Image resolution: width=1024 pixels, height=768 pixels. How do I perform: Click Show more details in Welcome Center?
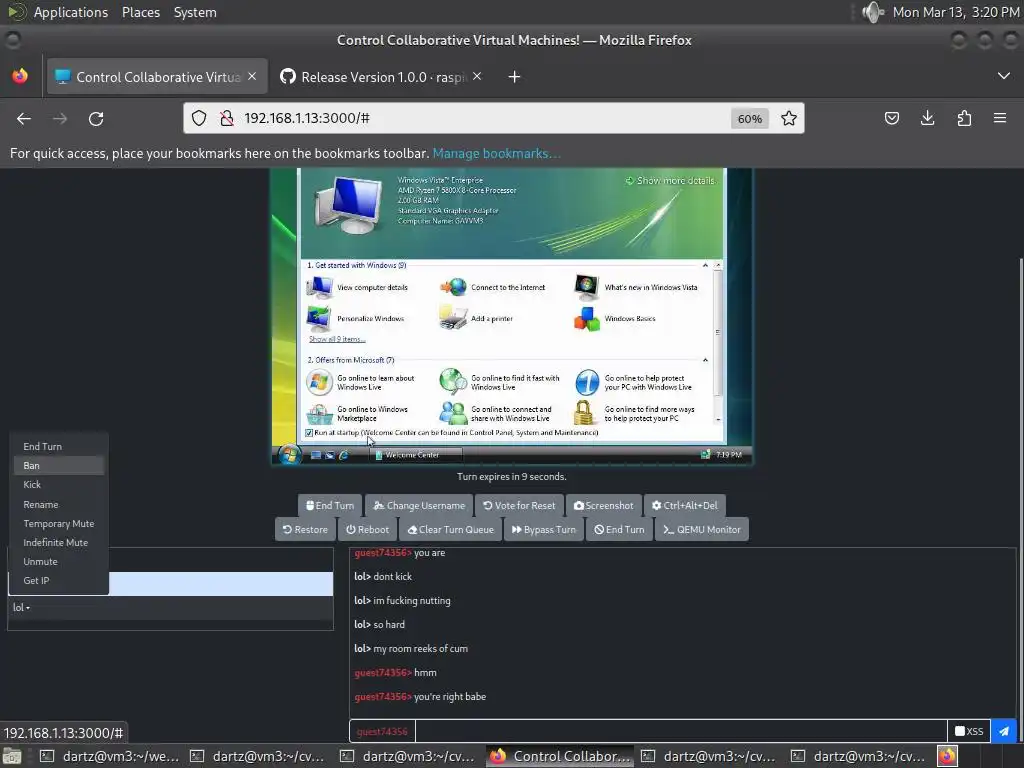coord(670,180)
